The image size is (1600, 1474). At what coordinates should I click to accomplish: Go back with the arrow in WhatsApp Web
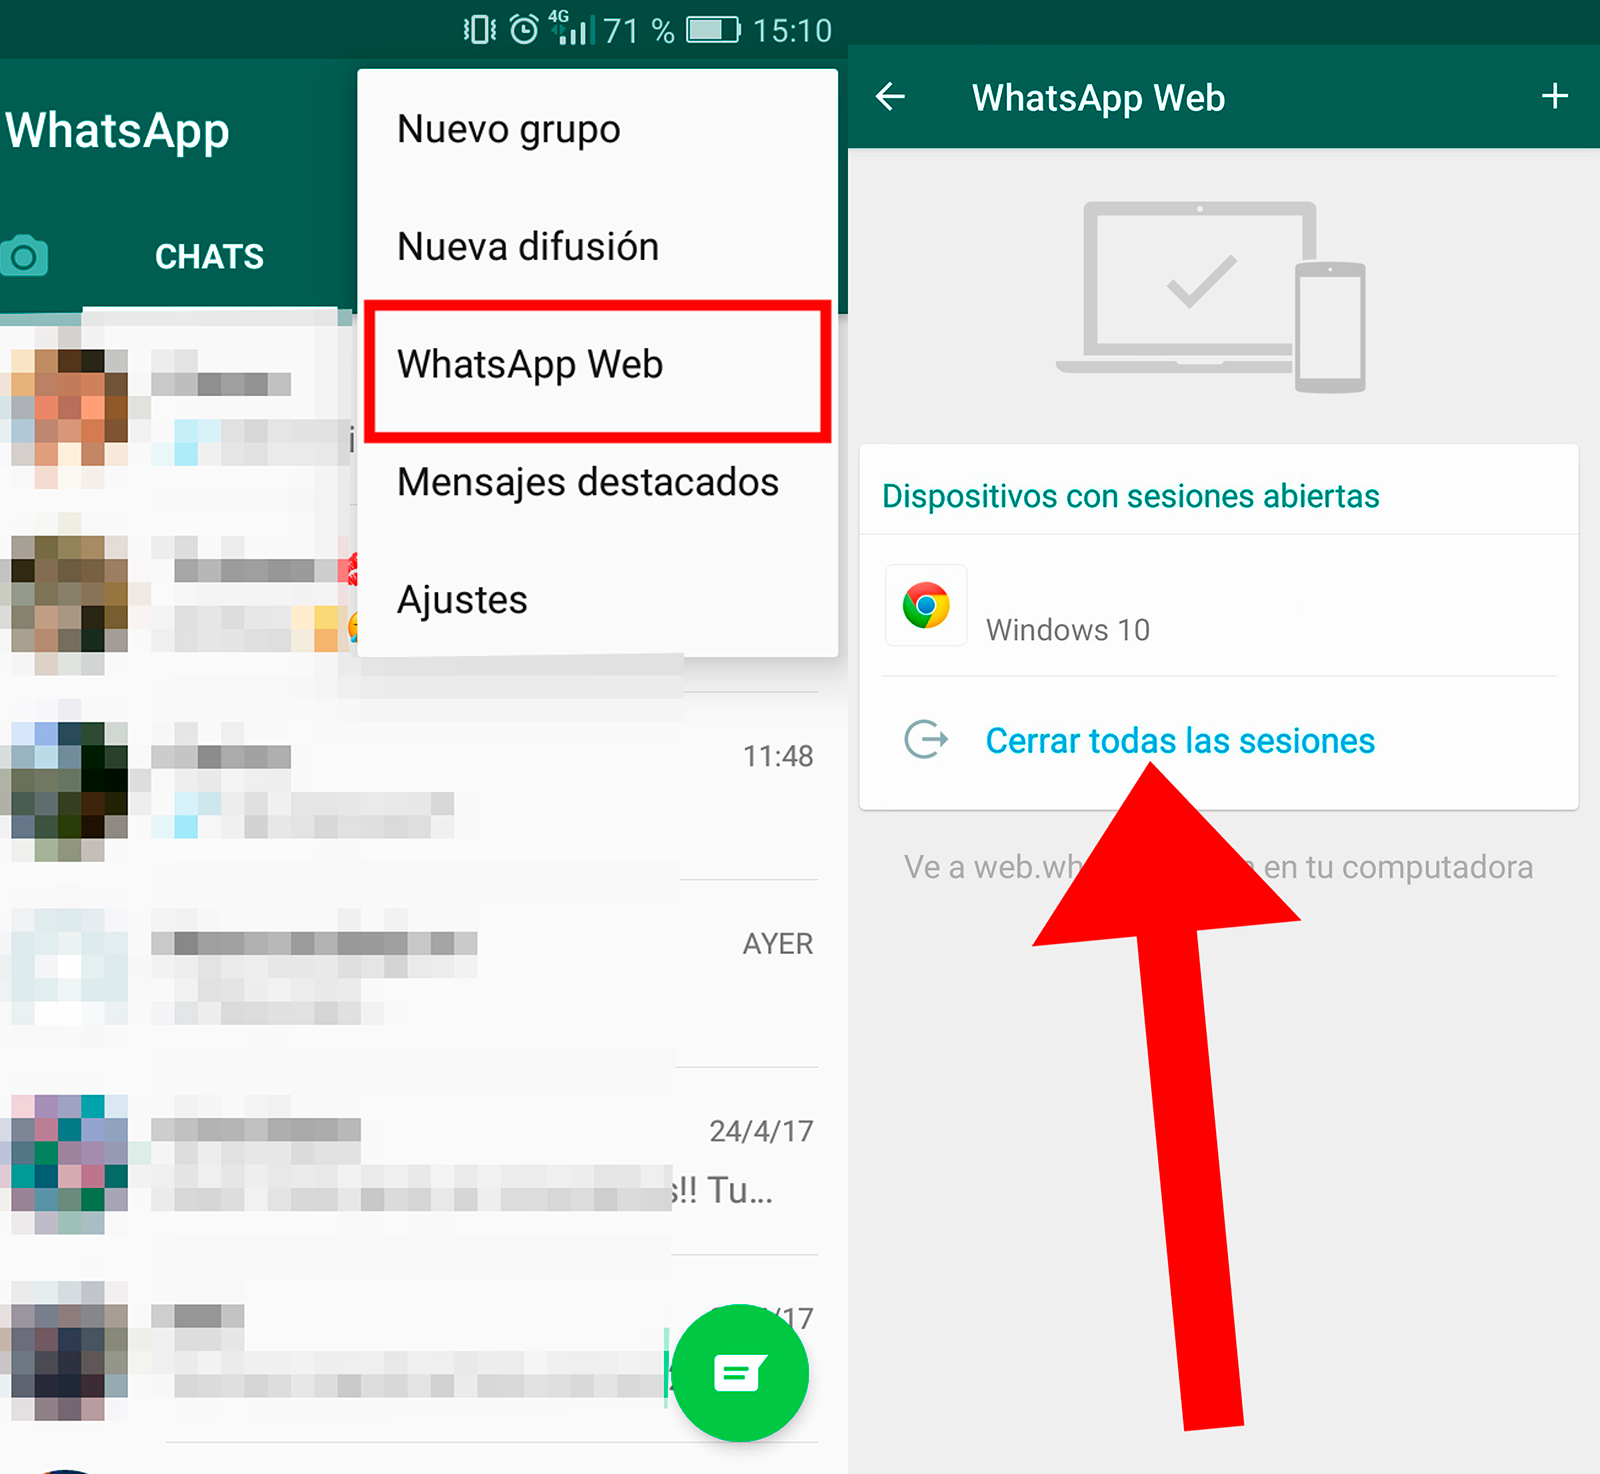890,97
